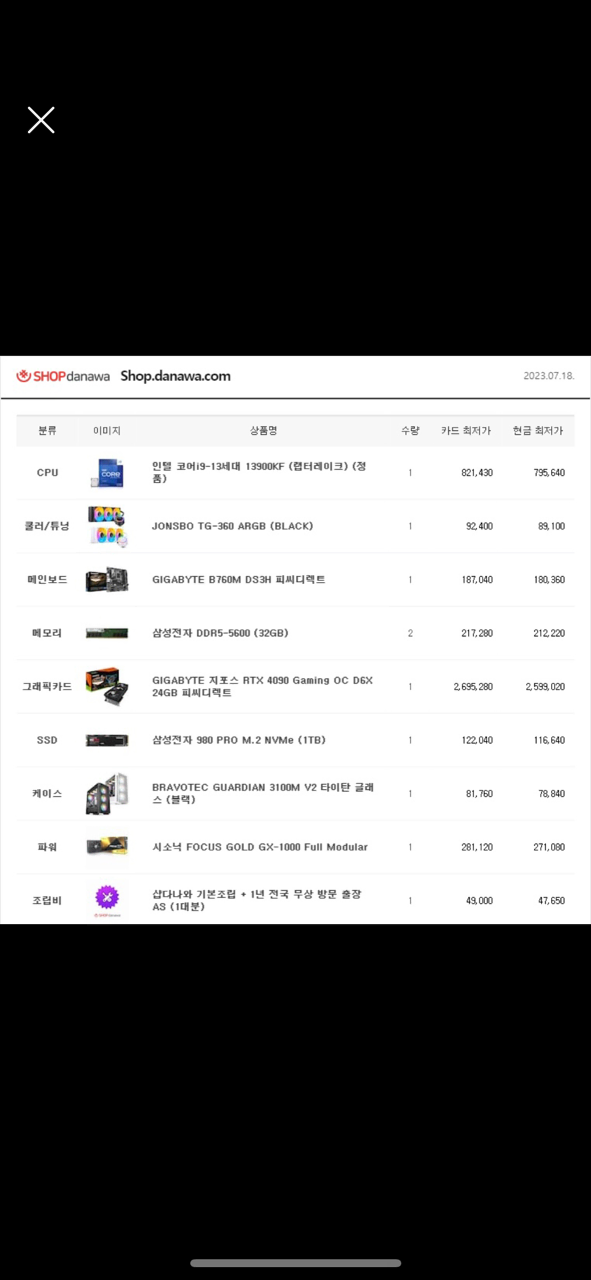This screenshot has height=1280, width=591.
Task: Click the Samsung 980 PRO SSD image
Action: click(x=106, y=741)
